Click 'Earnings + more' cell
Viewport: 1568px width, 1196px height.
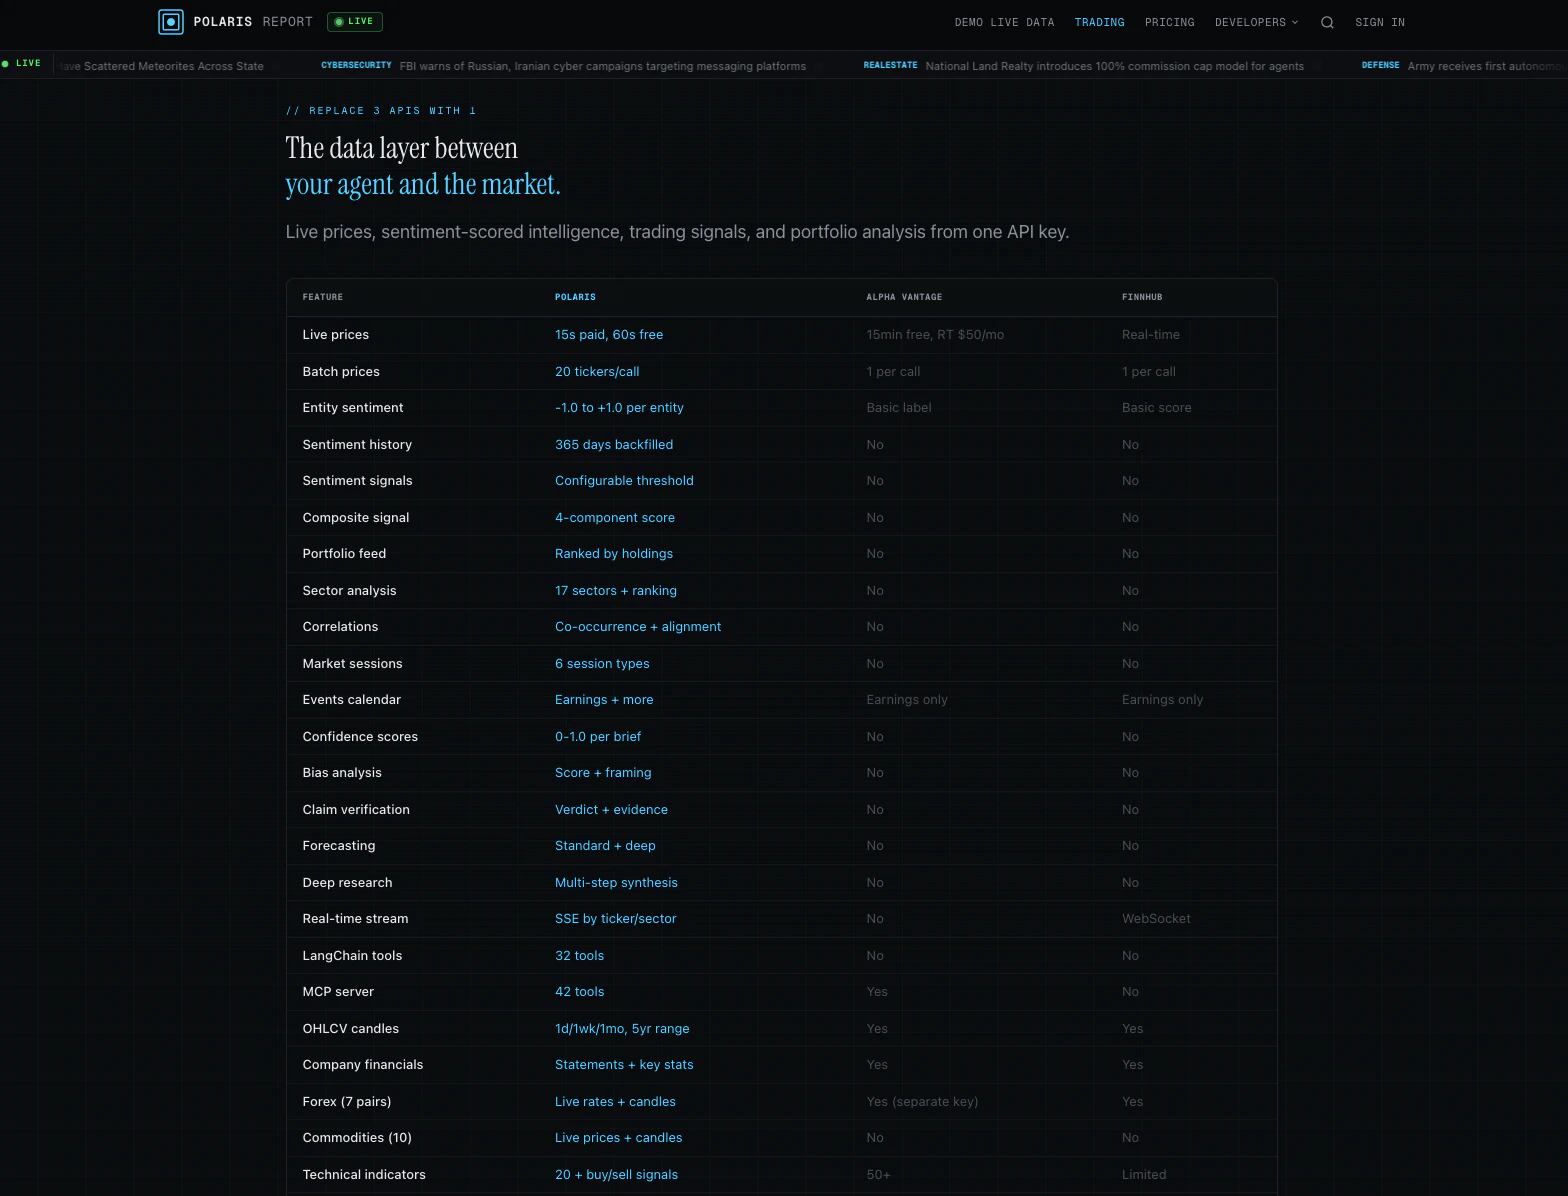(604, 700)
